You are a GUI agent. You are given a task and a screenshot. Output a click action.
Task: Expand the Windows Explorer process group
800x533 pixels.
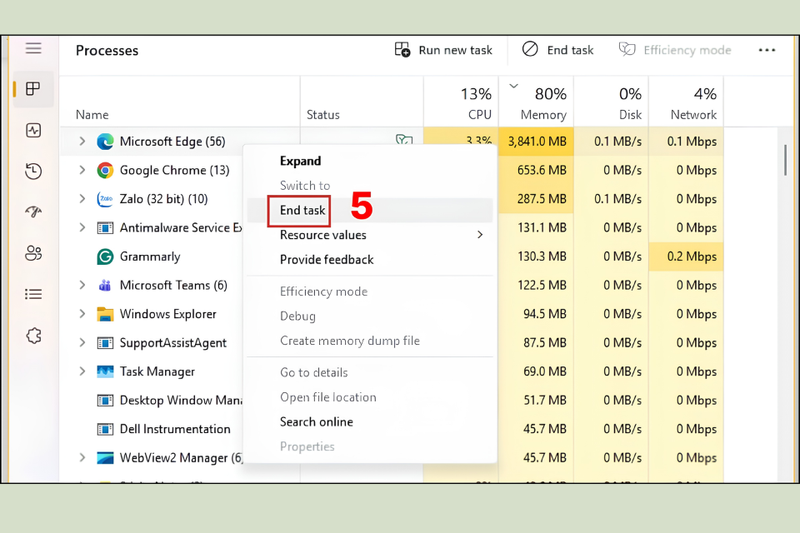[x=82, y=314]
